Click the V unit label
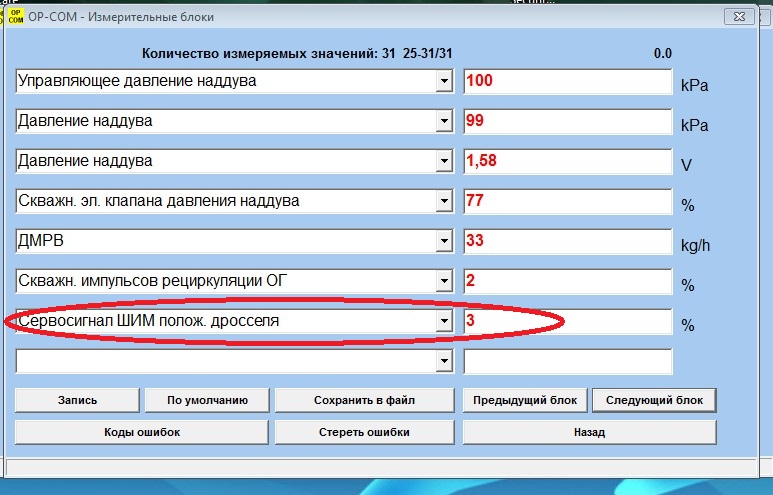Viewport: 773px width, 495px height. (x=686, y=165)
